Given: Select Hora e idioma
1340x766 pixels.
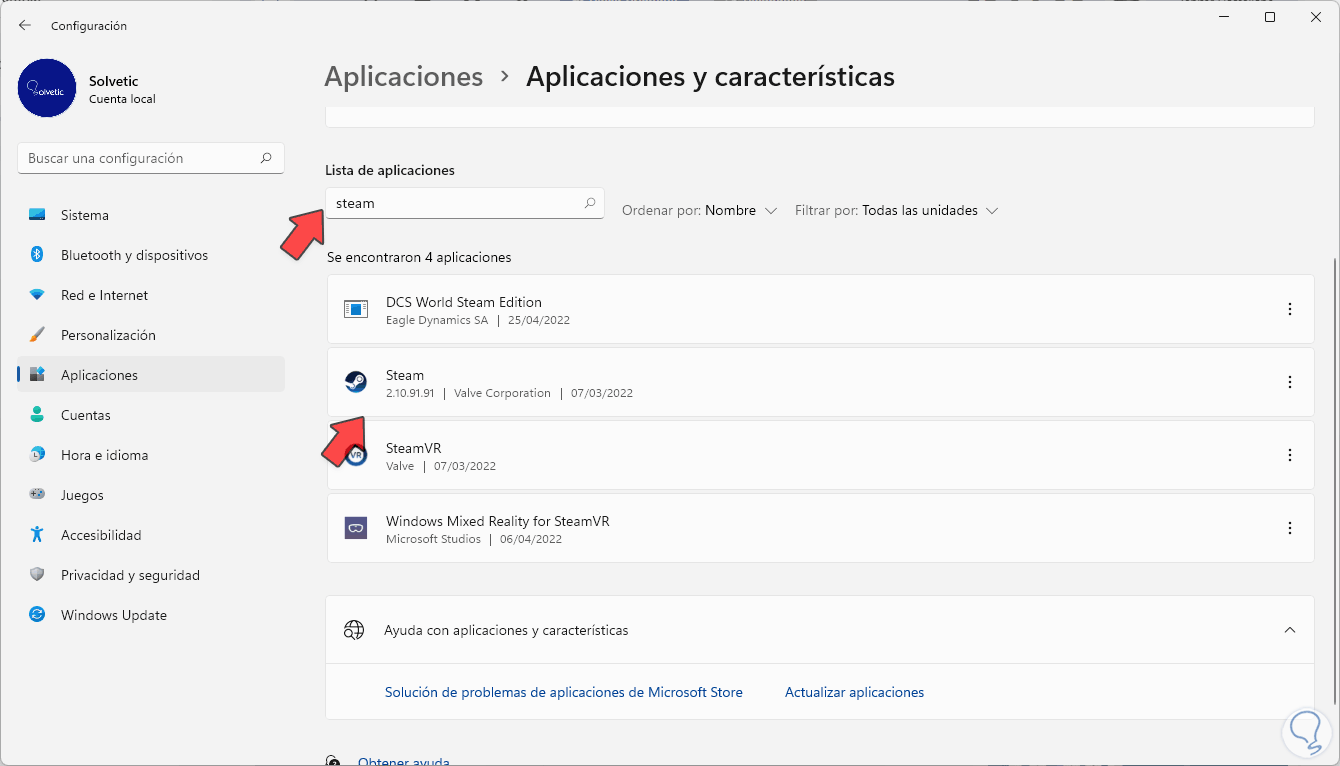Looking at the screenshot, I should pyautogui.click(x=151, y=455).
